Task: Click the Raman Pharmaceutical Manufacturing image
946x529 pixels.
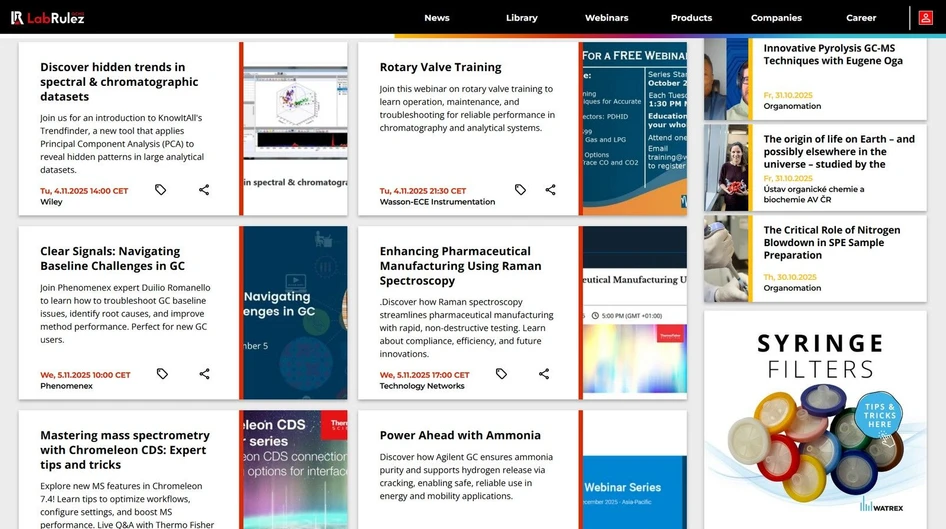Action: 635,312
